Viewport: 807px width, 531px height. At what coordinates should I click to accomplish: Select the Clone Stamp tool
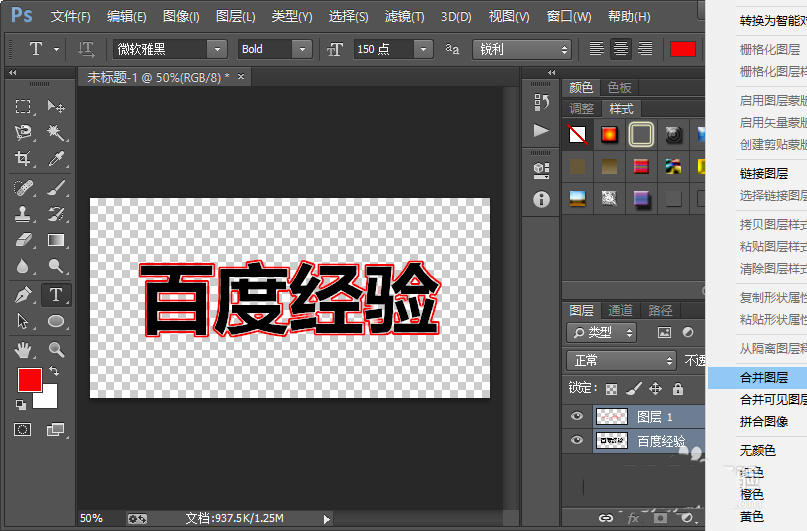coord(23,214)
